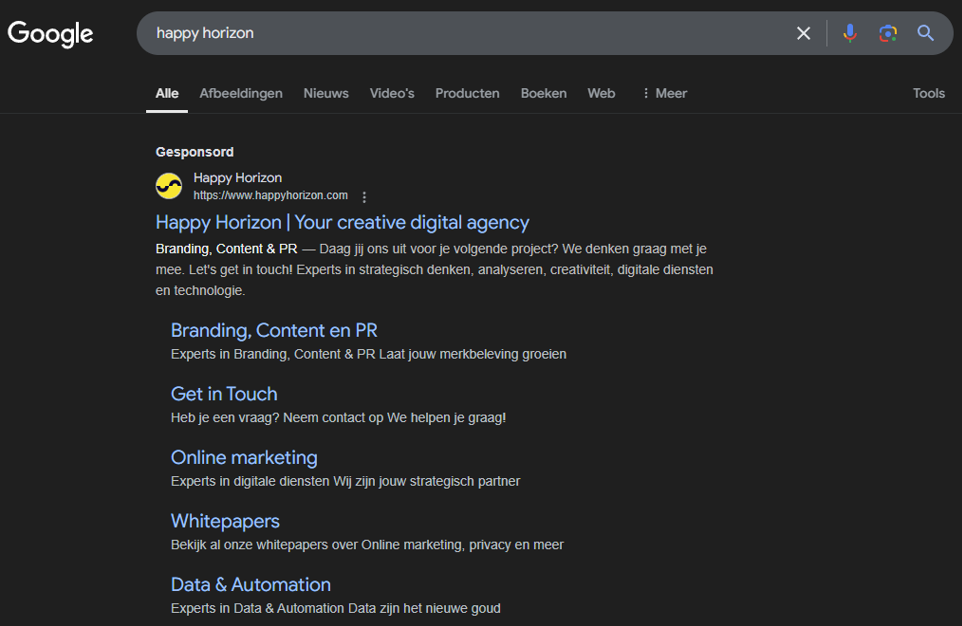Image resolution: width=962 pixels, height=626 pixels.
Task: Click the Happy Horizon site name
Action: (237, 178)
